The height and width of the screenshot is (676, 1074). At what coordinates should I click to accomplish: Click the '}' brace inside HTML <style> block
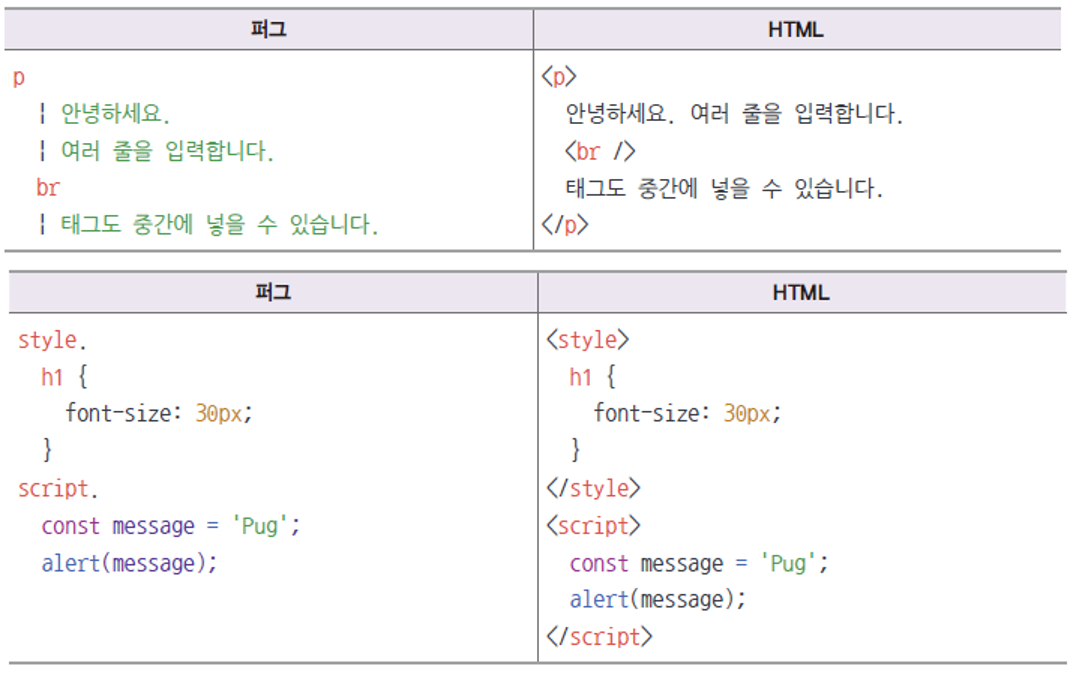575,450
